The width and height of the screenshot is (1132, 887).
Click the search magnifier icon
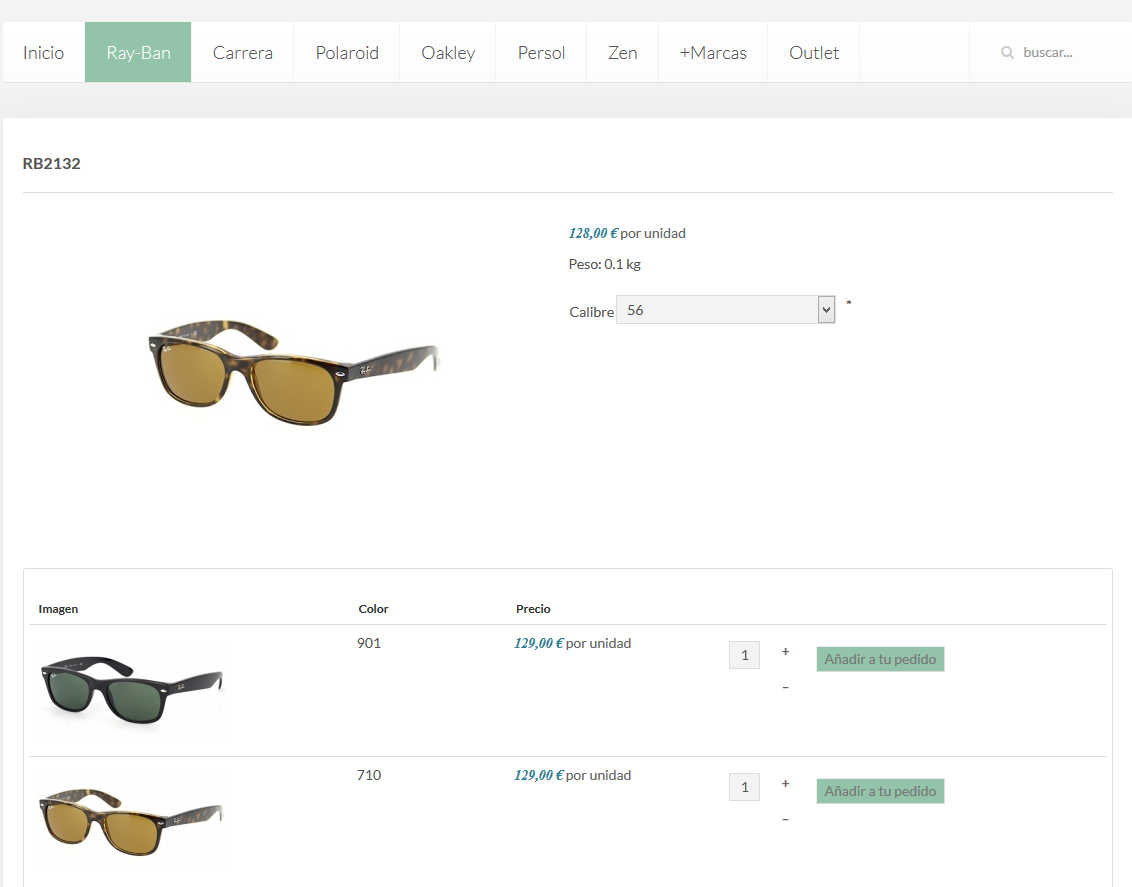point(1007,53)
